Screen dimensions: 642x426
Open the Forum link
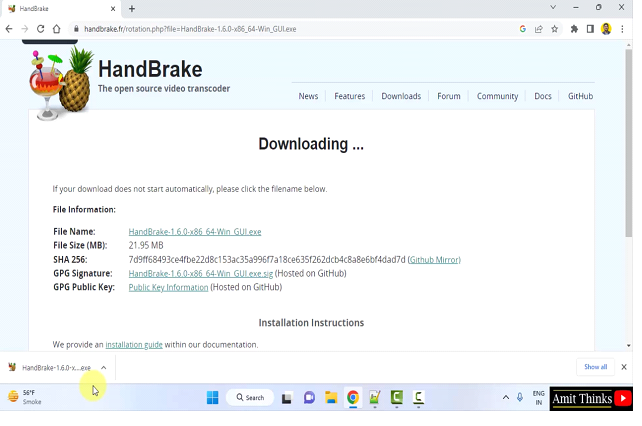click(x=449, y=96)
